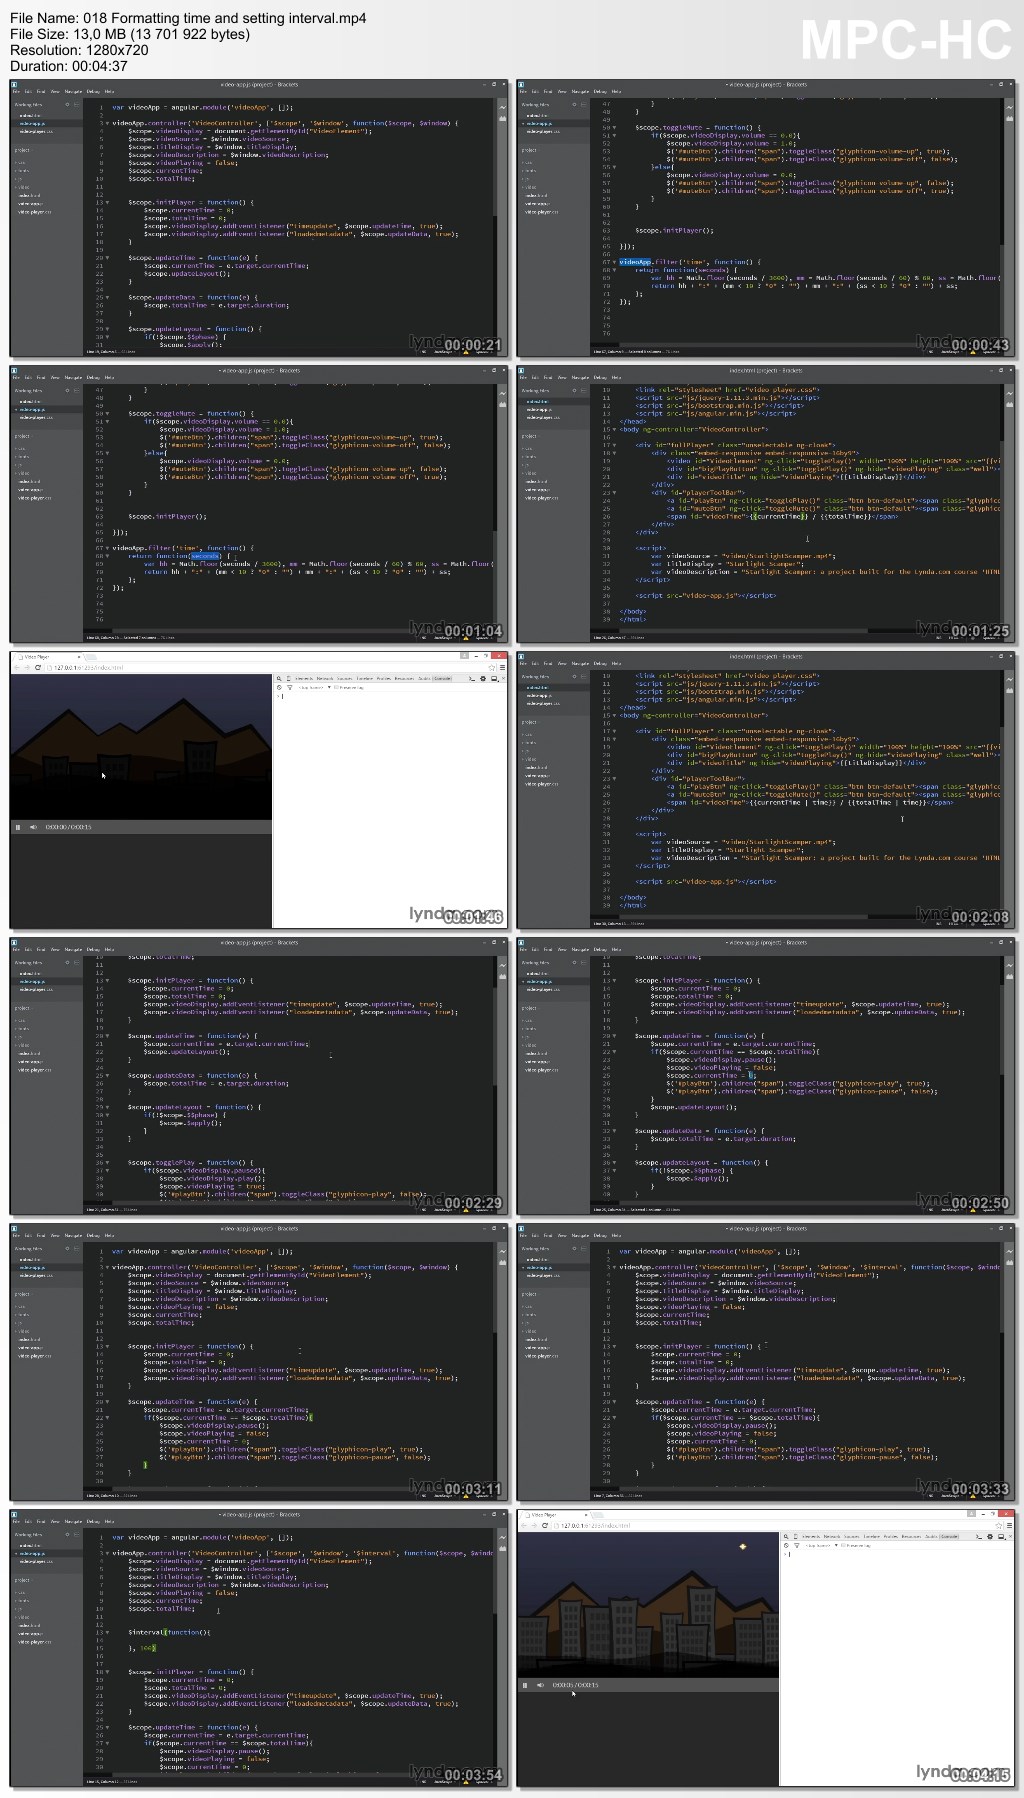Click Live Preview lightning icon in 00:00:21 frame
Image resolution: width=1024 pixels, height=1798 pixels.
pyautogui.click(x=502, y=107)
